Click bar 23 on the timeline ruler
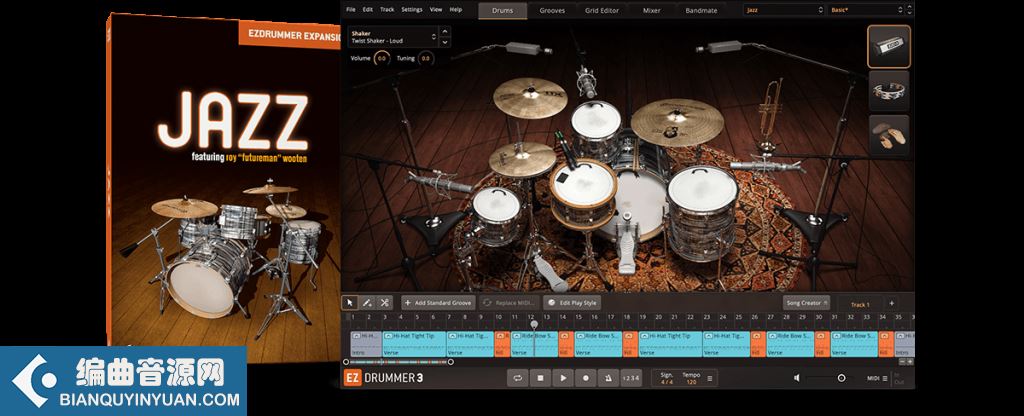The width and height of the screenshot is (1024, 416). point(707,317)
